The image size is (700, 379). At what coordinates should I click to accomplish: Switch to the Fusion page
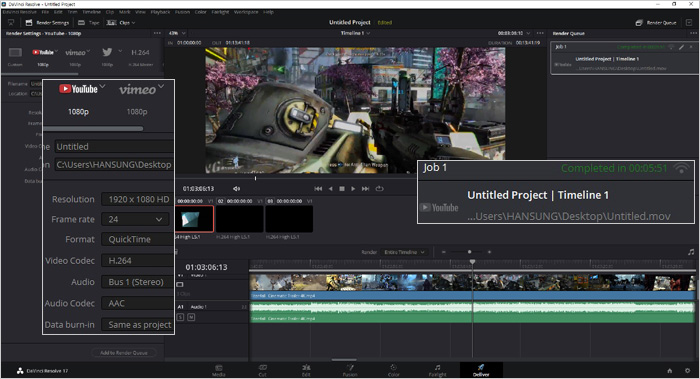pyautogui.click(x=350, y=371)
